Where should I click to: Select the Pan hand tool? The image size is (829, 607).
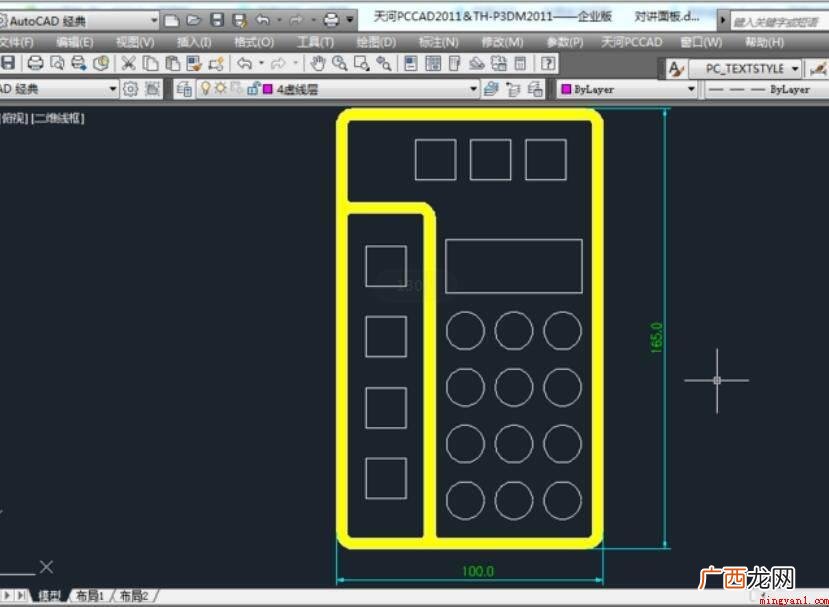tap(318, 64)
